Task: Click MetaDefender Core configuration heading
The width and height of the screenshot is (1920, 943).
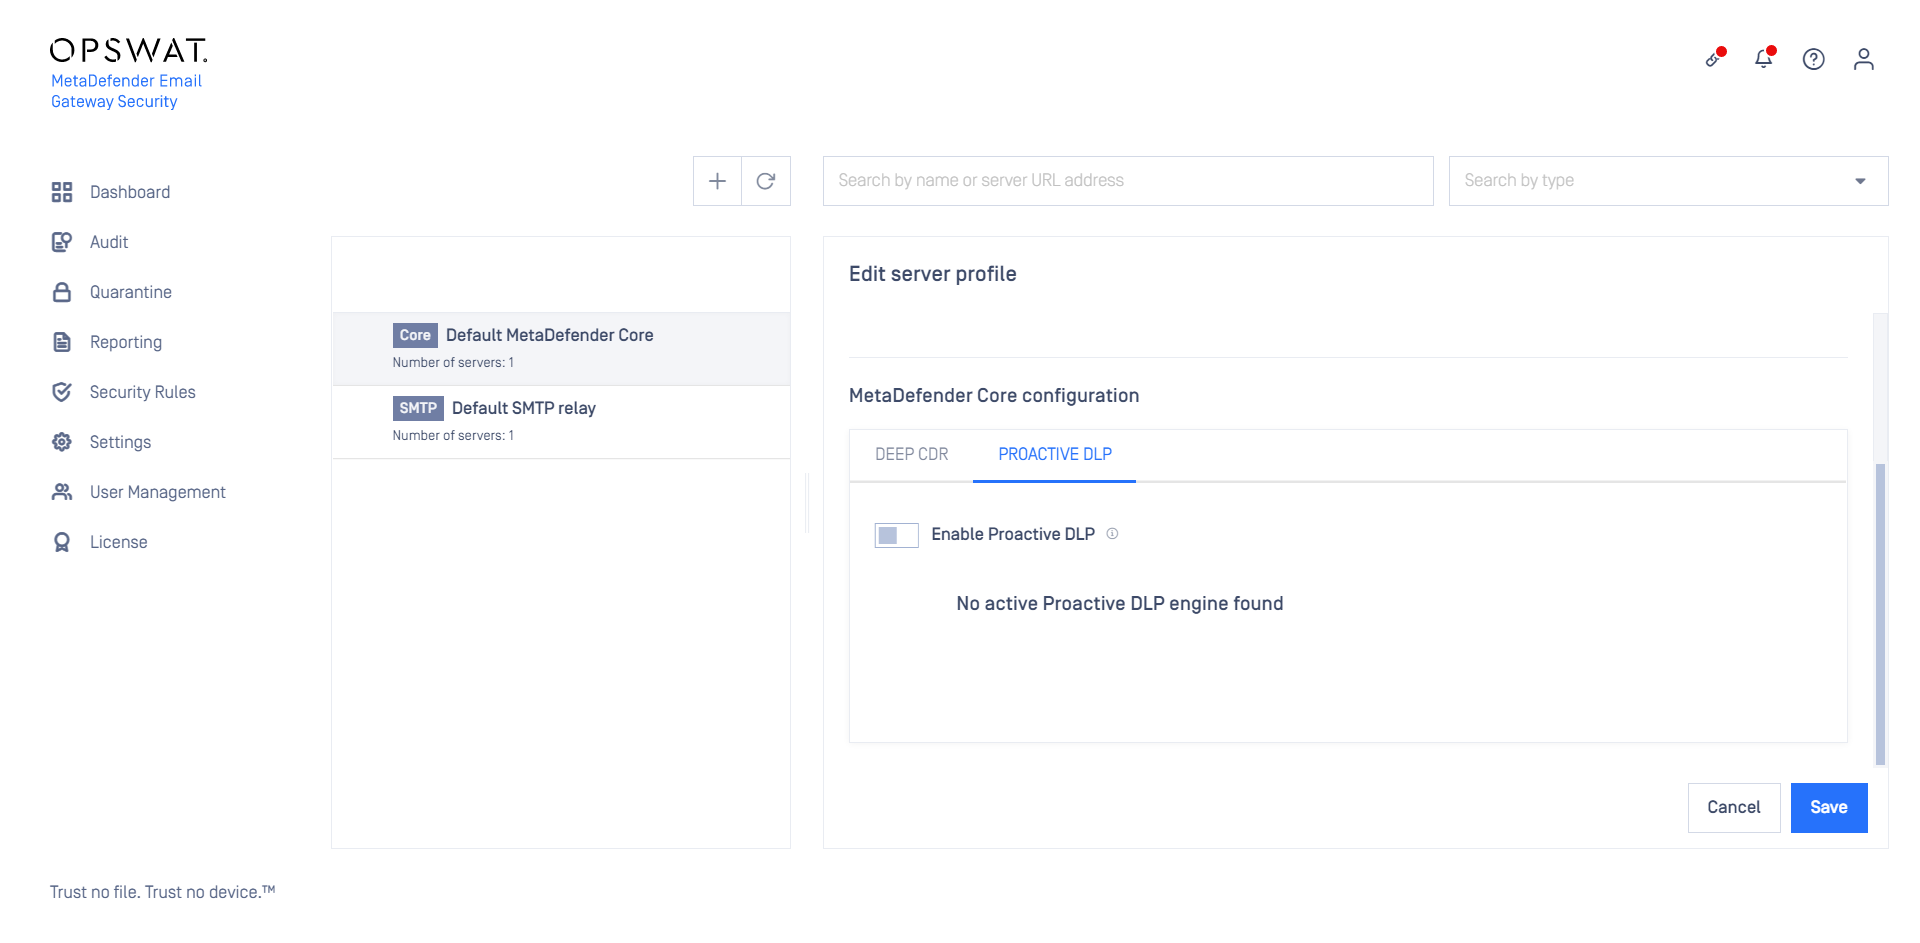Action: tap(994, 396)
